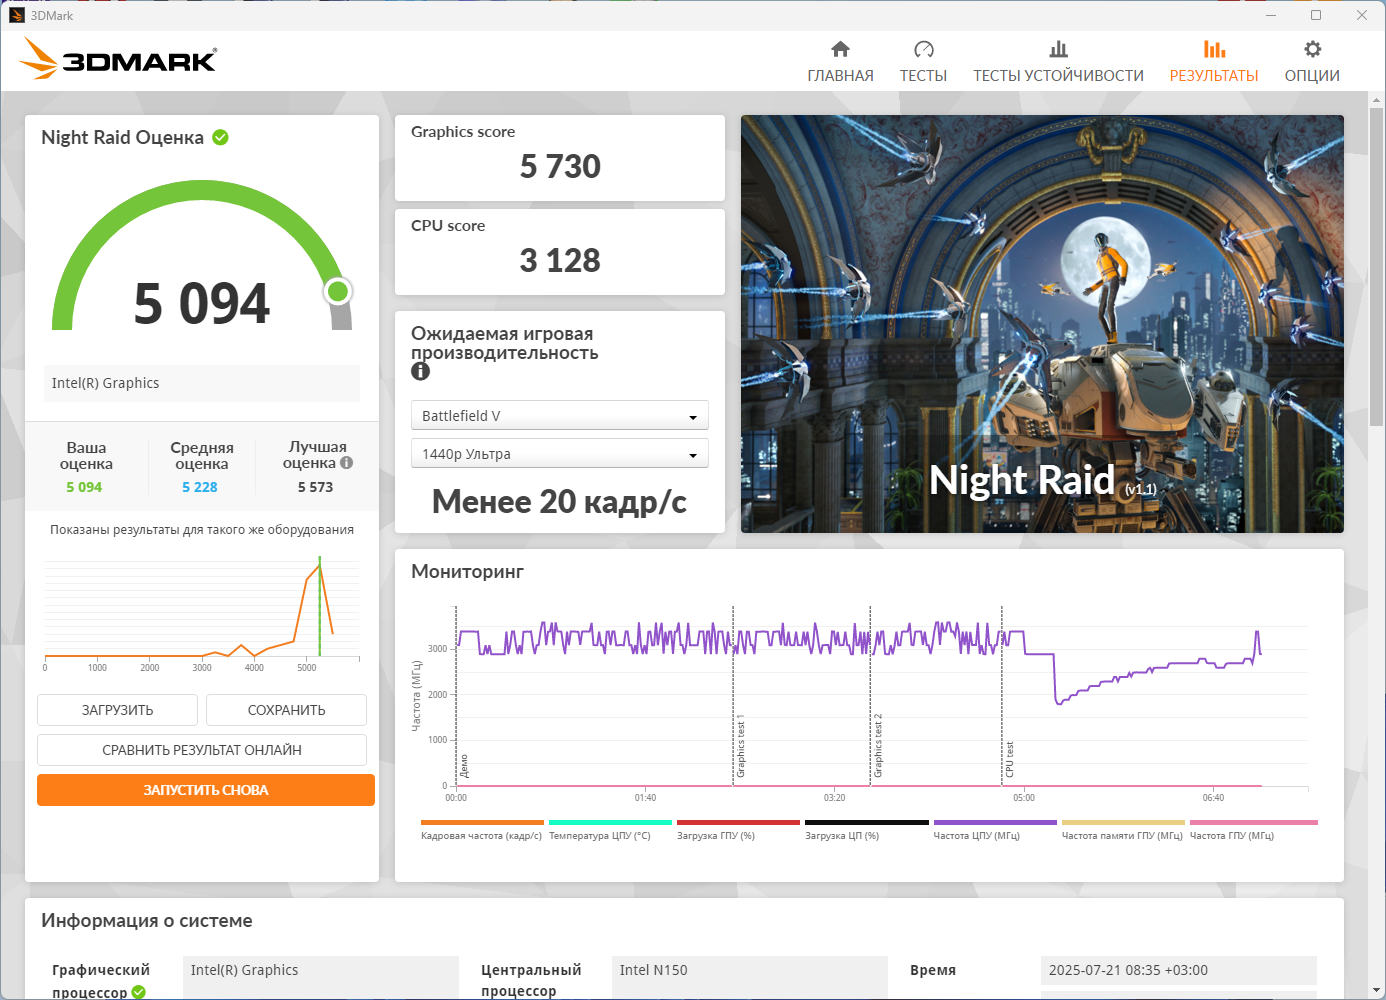1386x1000 pixels.
Task: Toggle Частота ГПУ (МГц) legend swatch
Action: click(1253, 823)
